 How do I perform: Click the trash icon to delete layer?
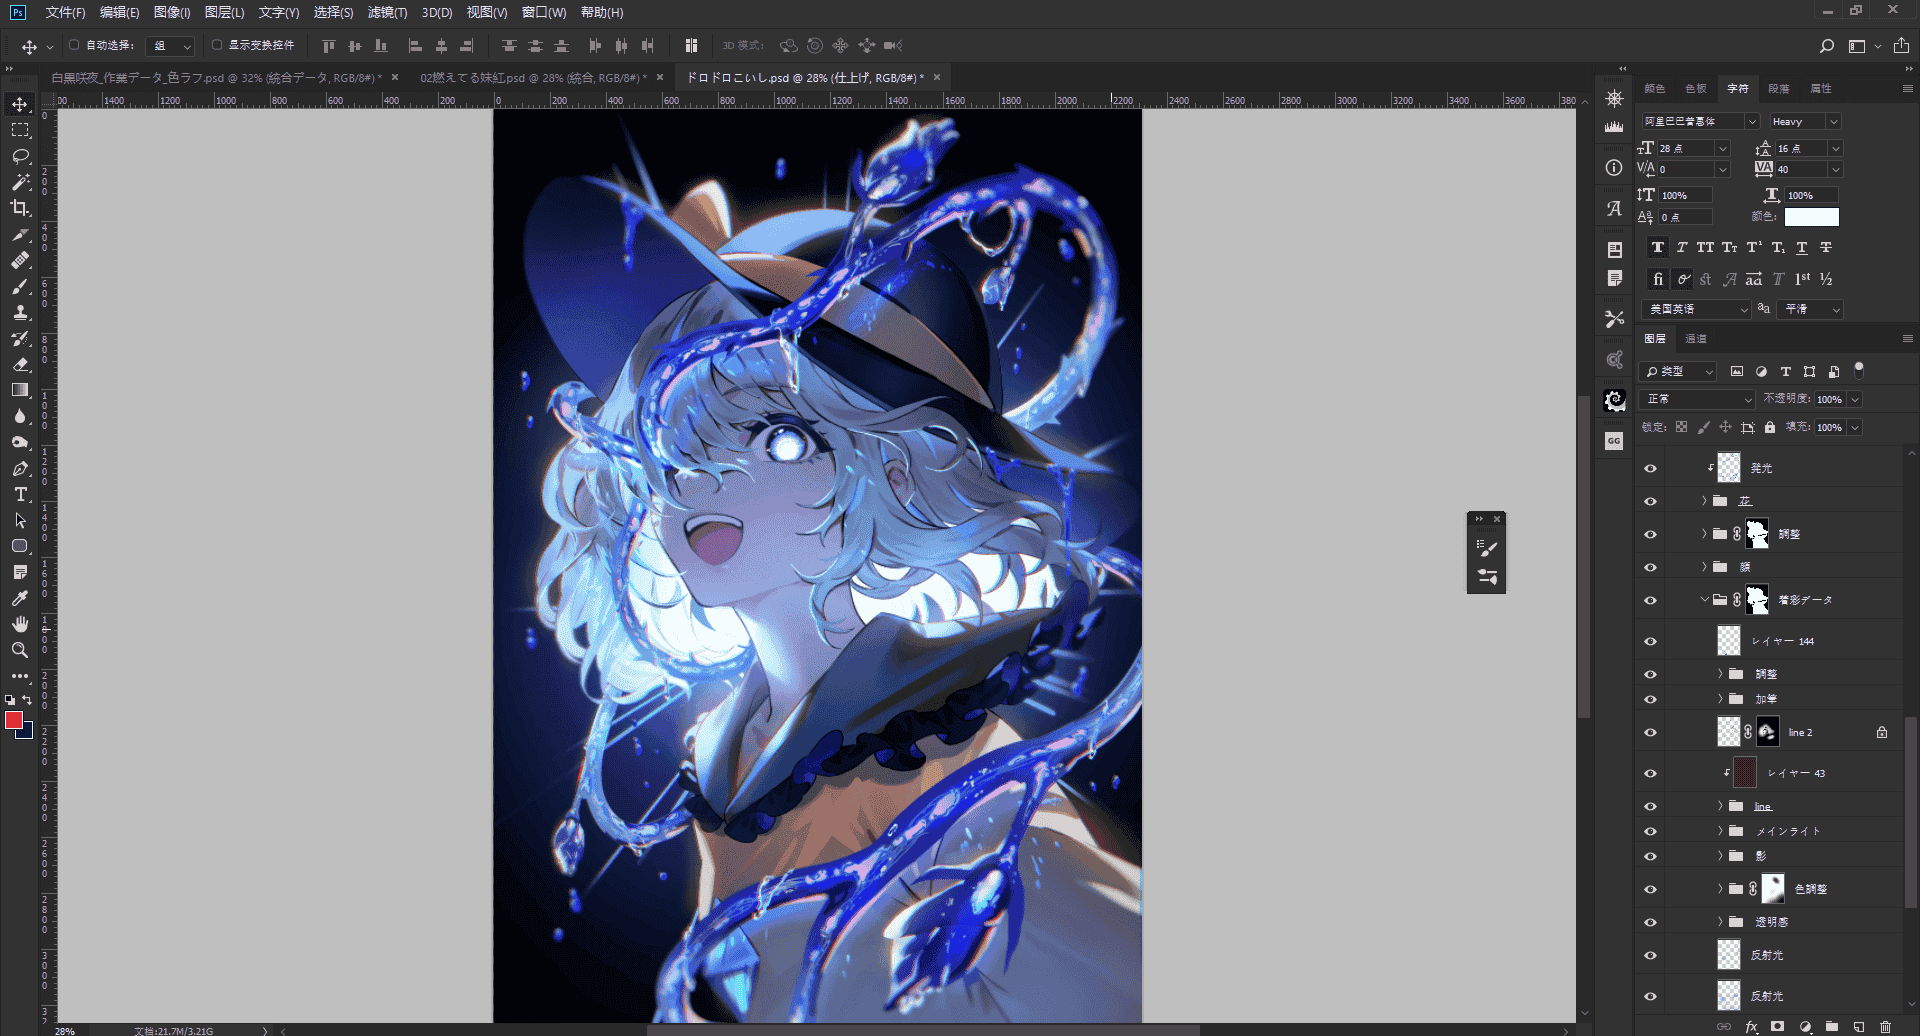click(x=1885, y=1027)
